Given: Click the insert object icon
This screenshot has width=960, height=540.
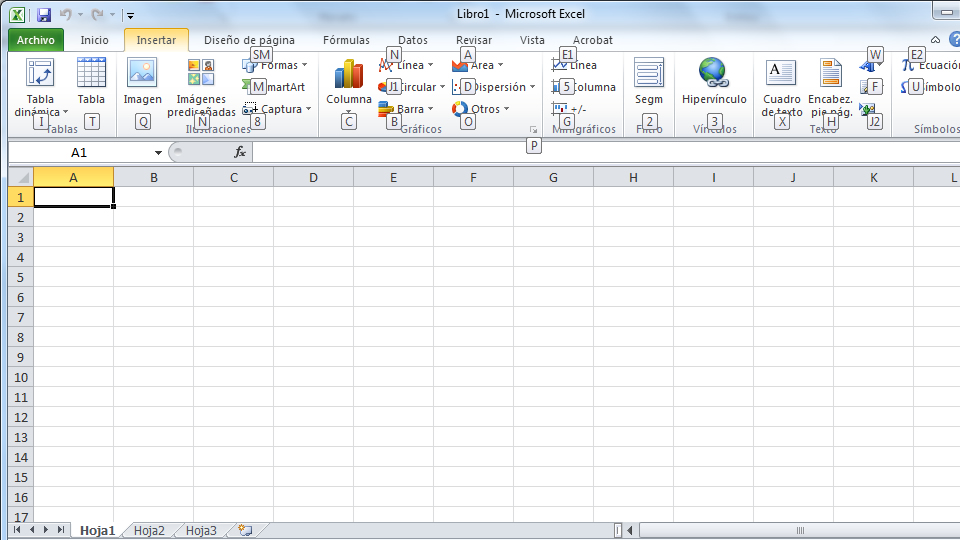Looking at the screenshot, I should (868, 110).
